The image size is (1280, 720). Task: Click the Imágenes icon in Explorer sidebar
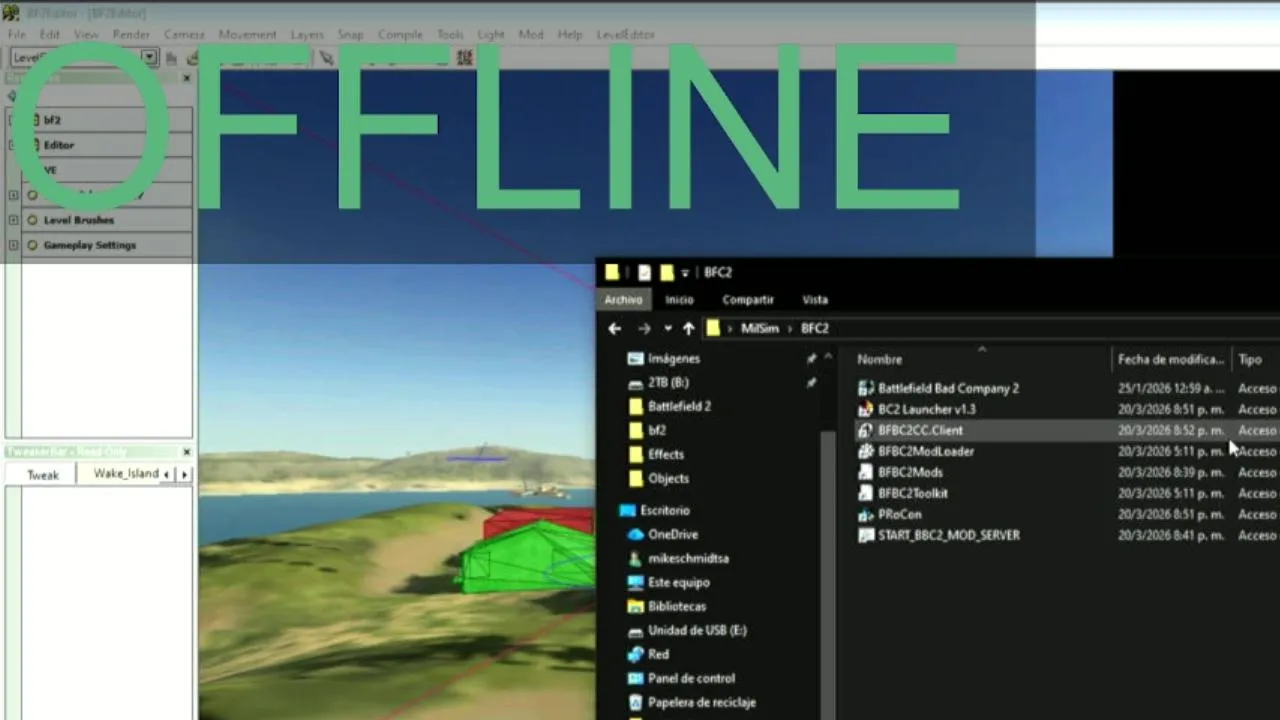(635, 358)
